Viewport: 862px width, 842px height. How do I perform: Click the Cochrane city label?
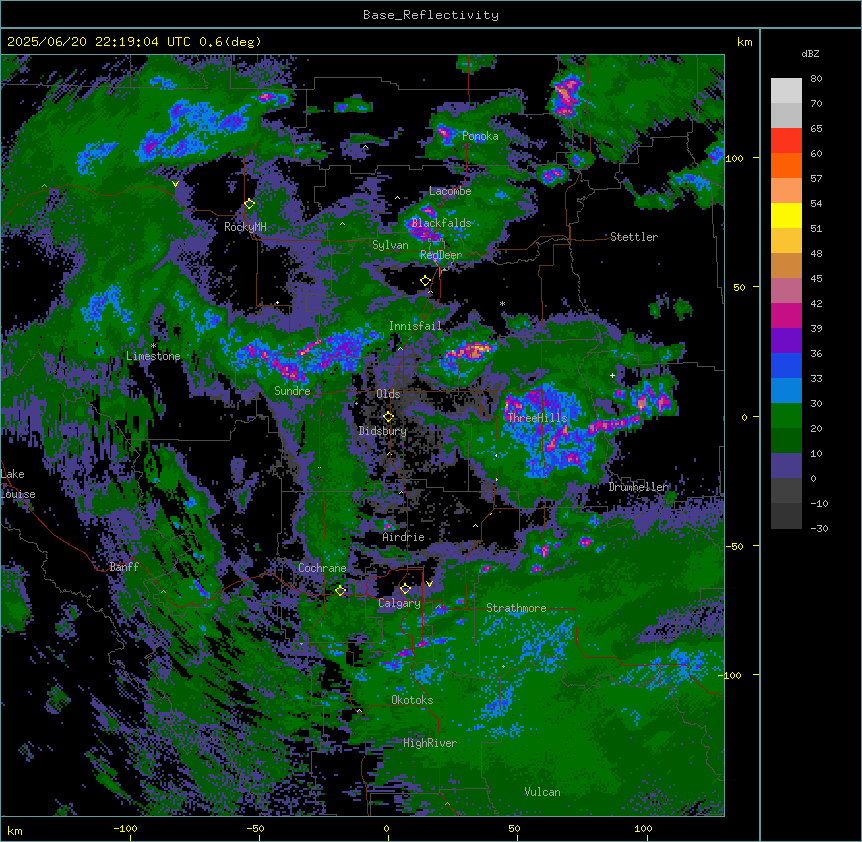322,568
